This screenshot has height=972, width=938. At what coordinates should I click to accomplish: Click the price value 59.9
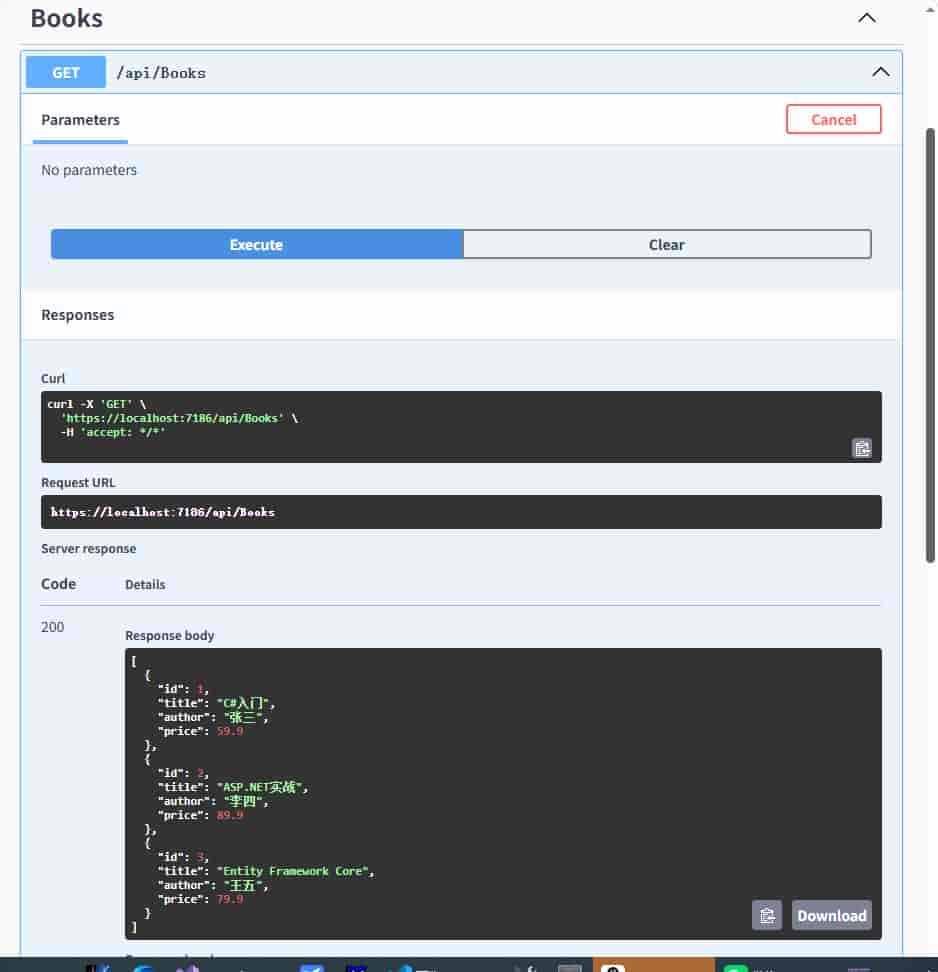click(229, 731)
